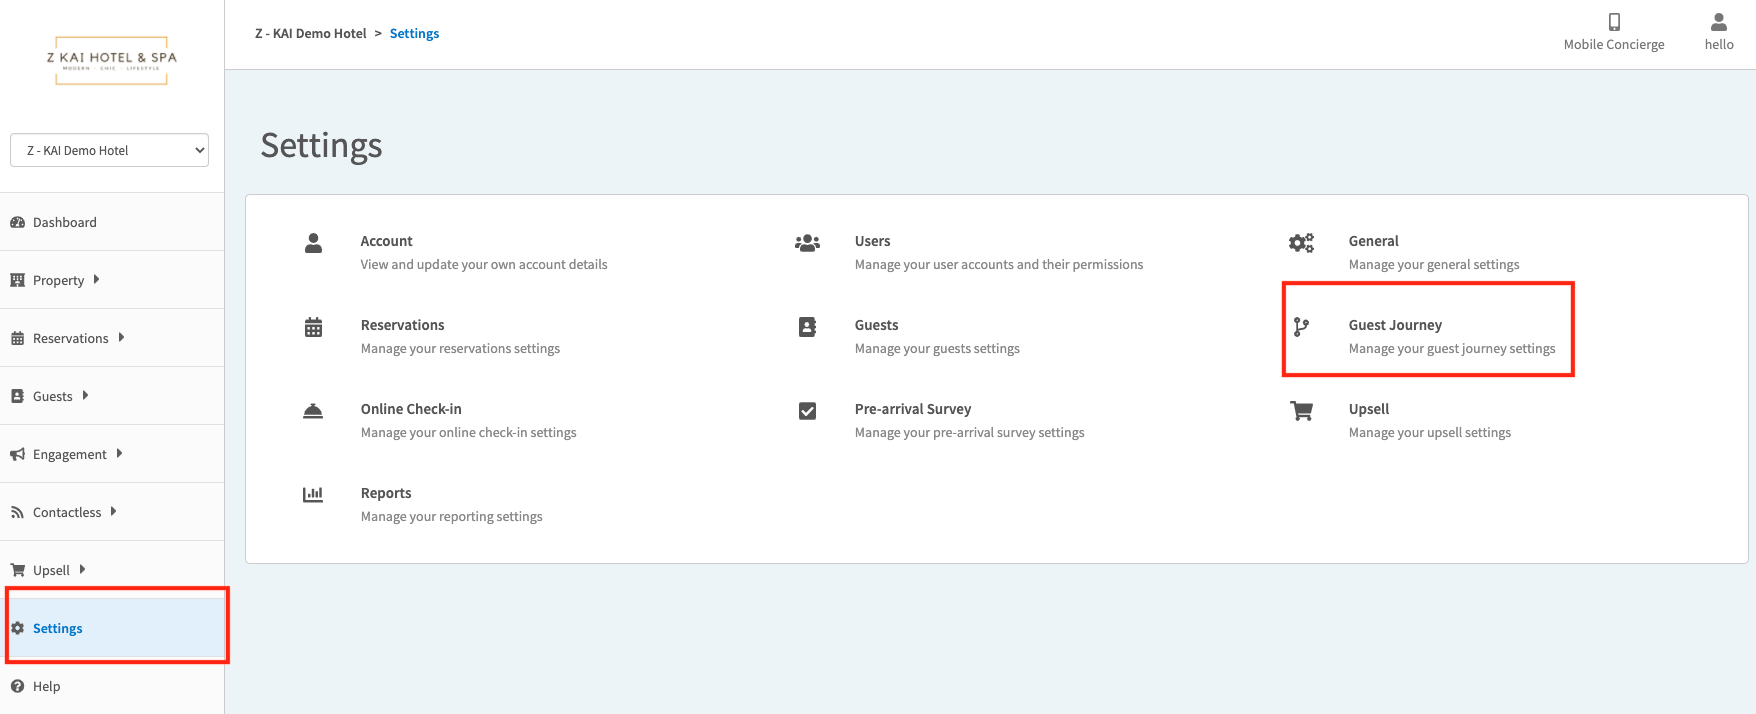Expand the Contactless sidebar menu

(67, 512)
